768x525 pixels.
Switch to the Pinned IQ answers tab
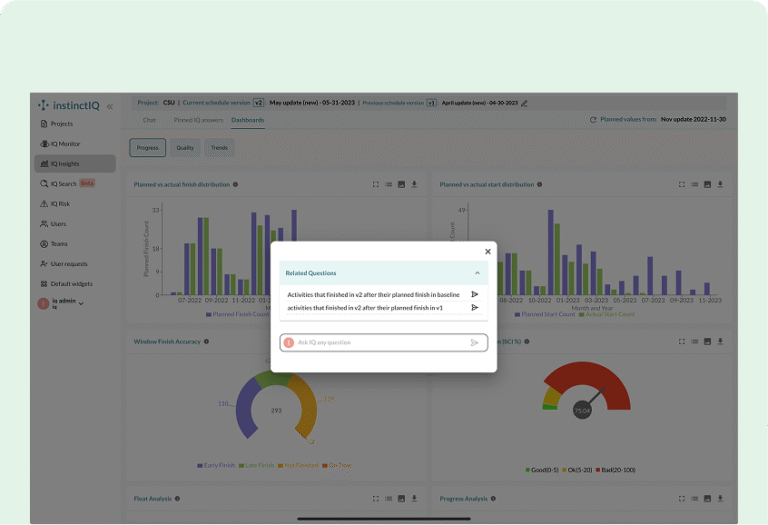pos(198,120)
